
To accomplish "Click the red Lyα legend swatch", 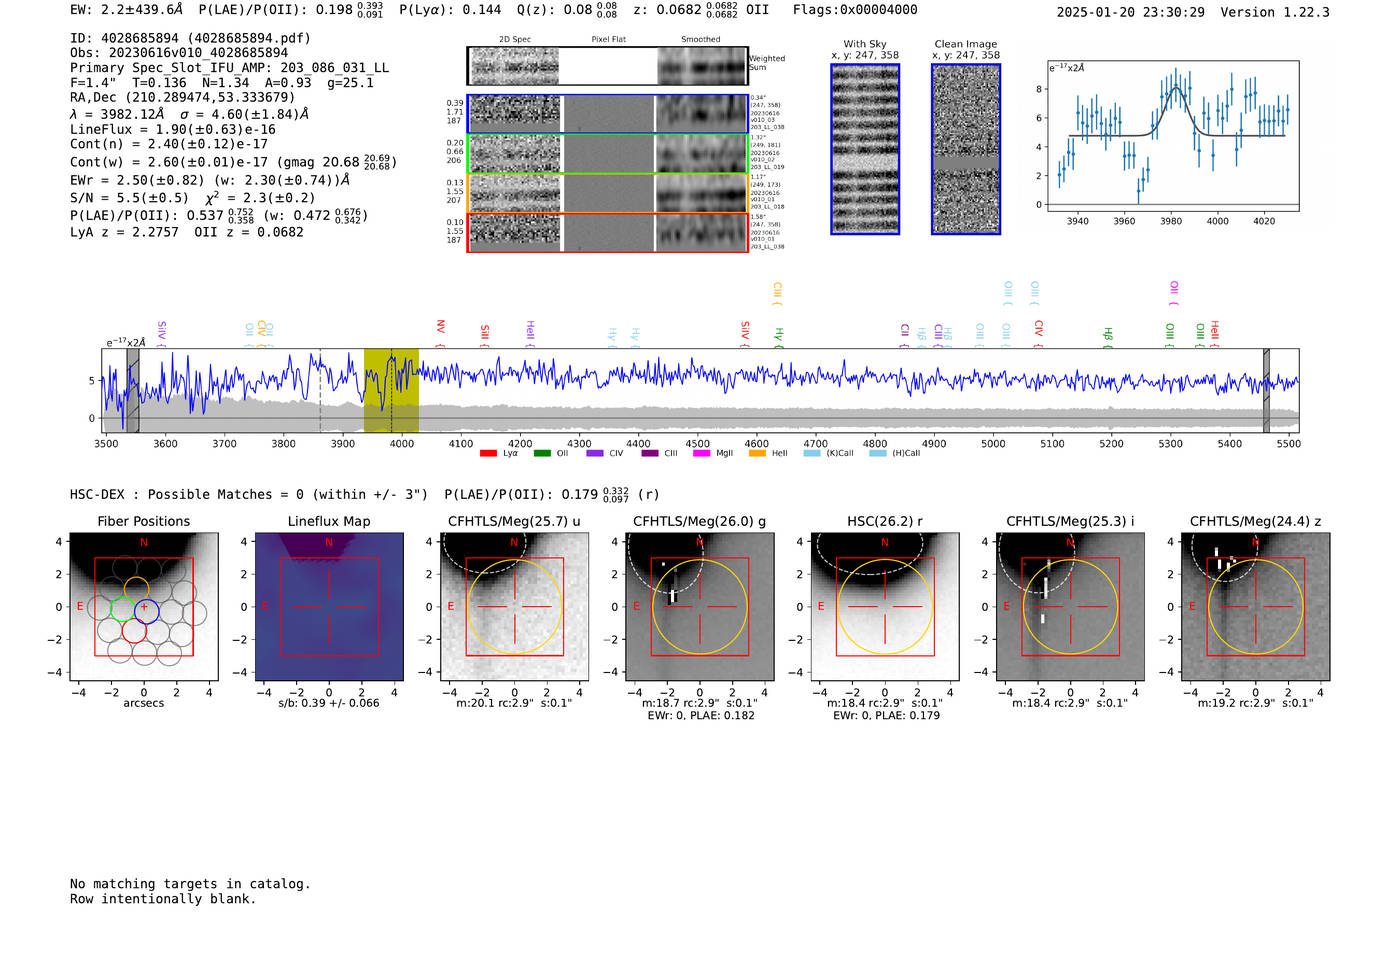I will coord(488,454).
